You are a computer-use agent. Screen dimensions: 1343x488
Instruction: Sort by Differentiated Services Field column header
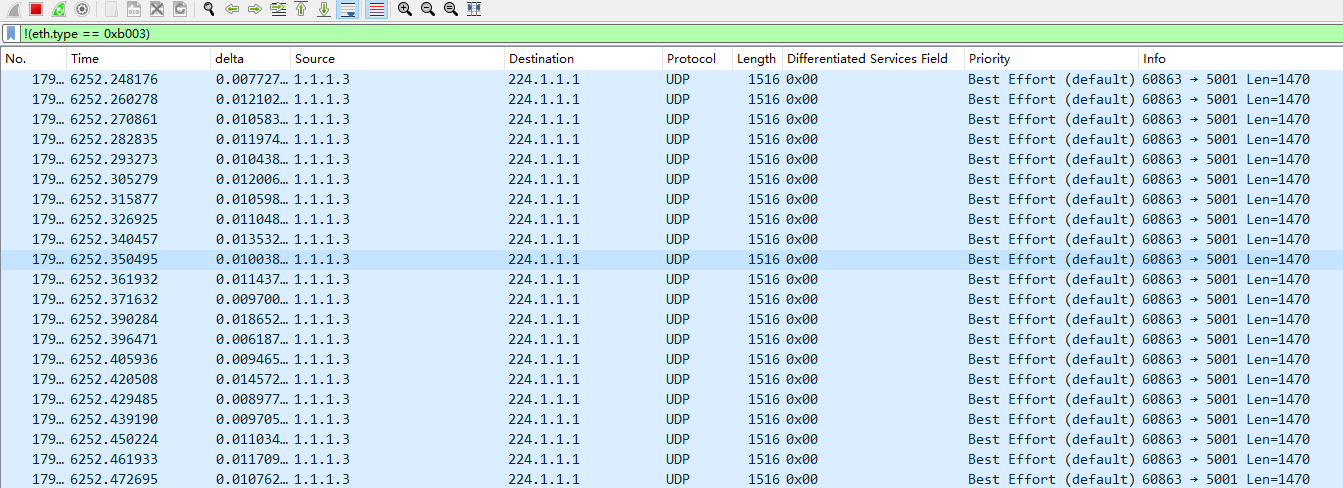point(873,59)
